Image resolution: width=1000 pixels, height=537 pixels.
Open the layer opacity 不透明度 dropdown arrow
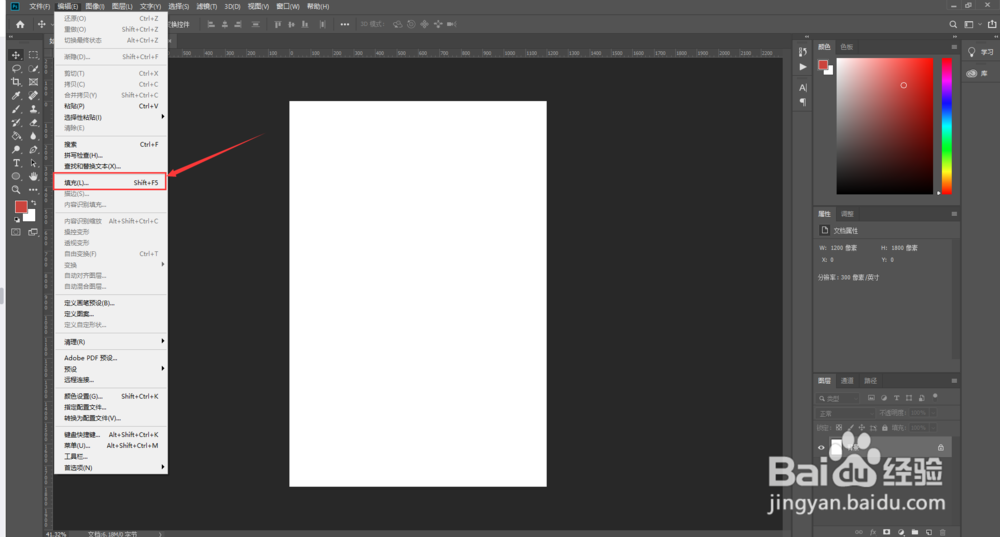coord(932,413)
